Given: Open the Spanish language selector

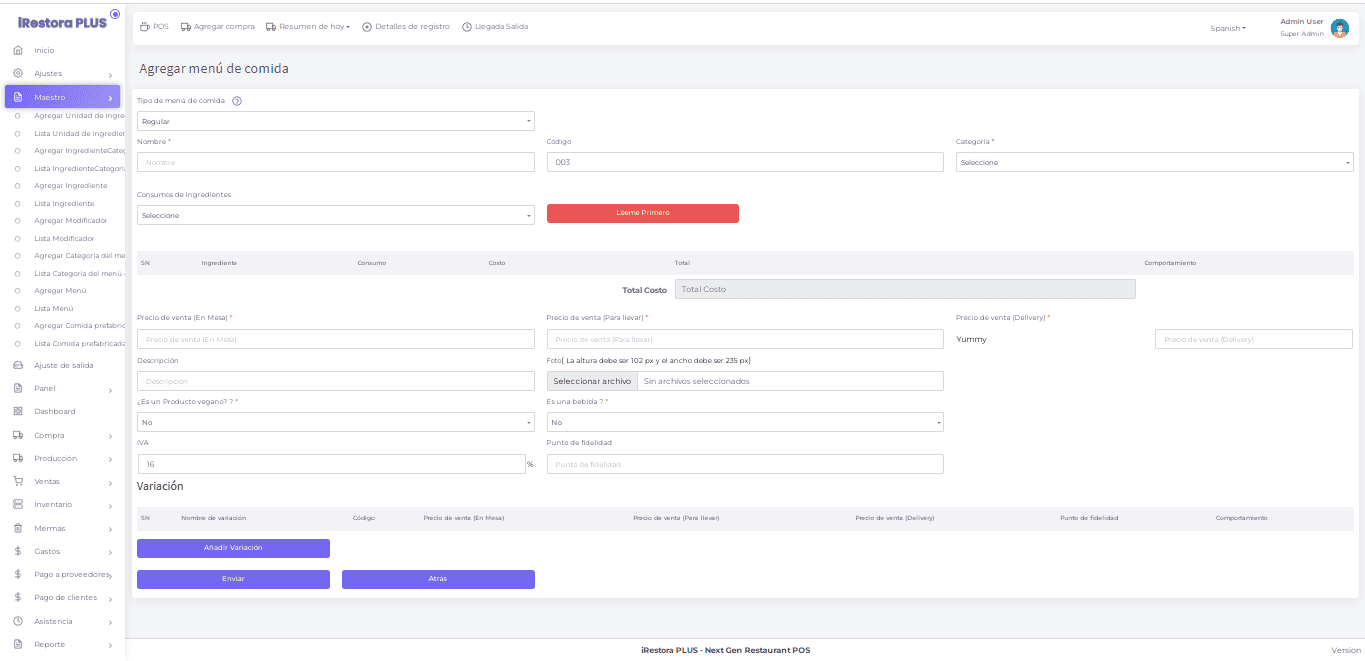Looking at the screenshot, I should click(1228, 29).
